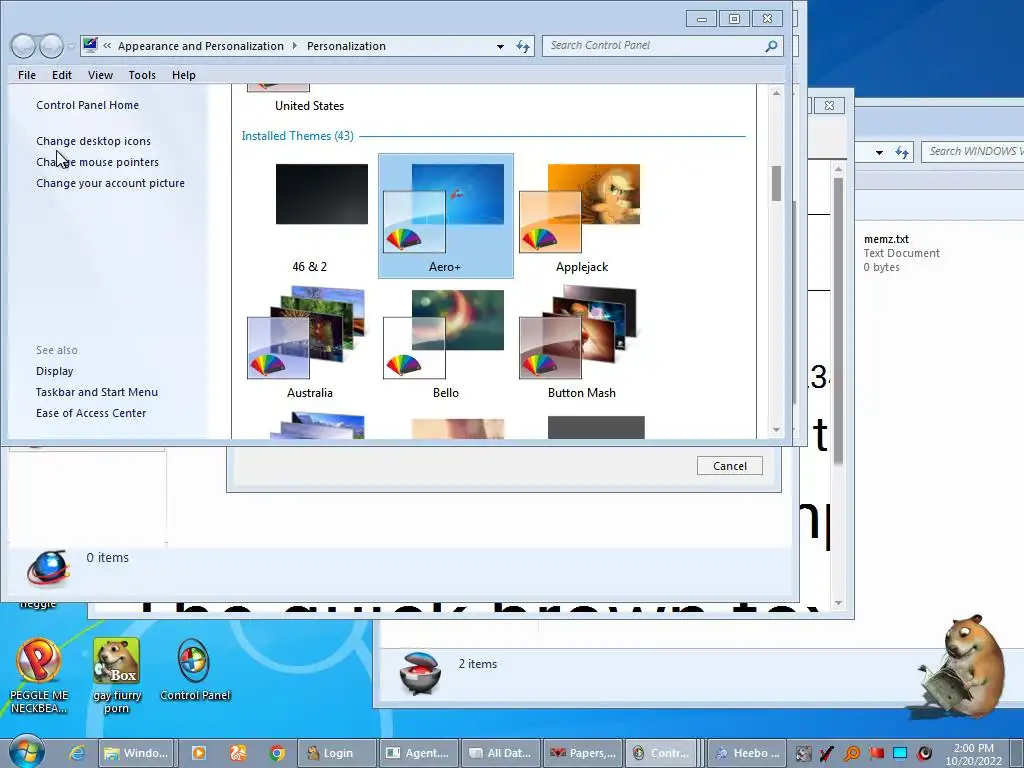Go to Control Panel Home
This screenshot has height=768, width=1024.
pos(88,105)
